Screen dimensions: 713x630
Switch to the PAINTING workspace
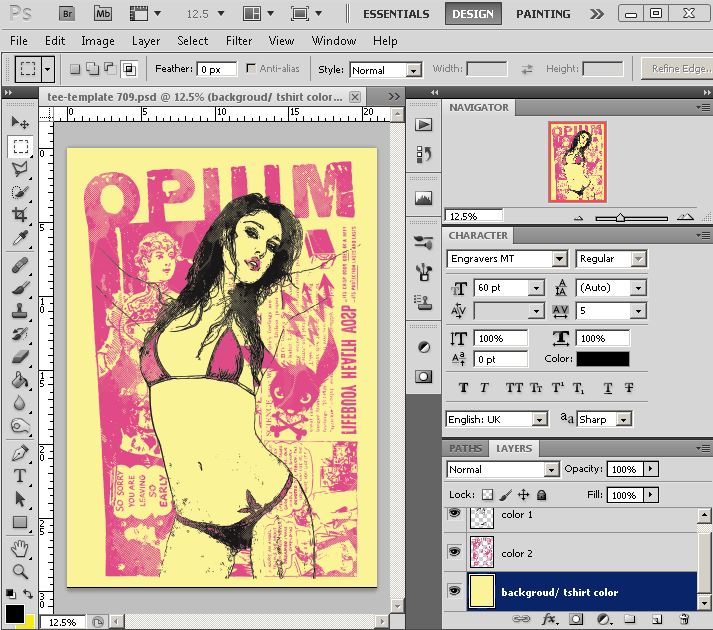click(543, 14)
